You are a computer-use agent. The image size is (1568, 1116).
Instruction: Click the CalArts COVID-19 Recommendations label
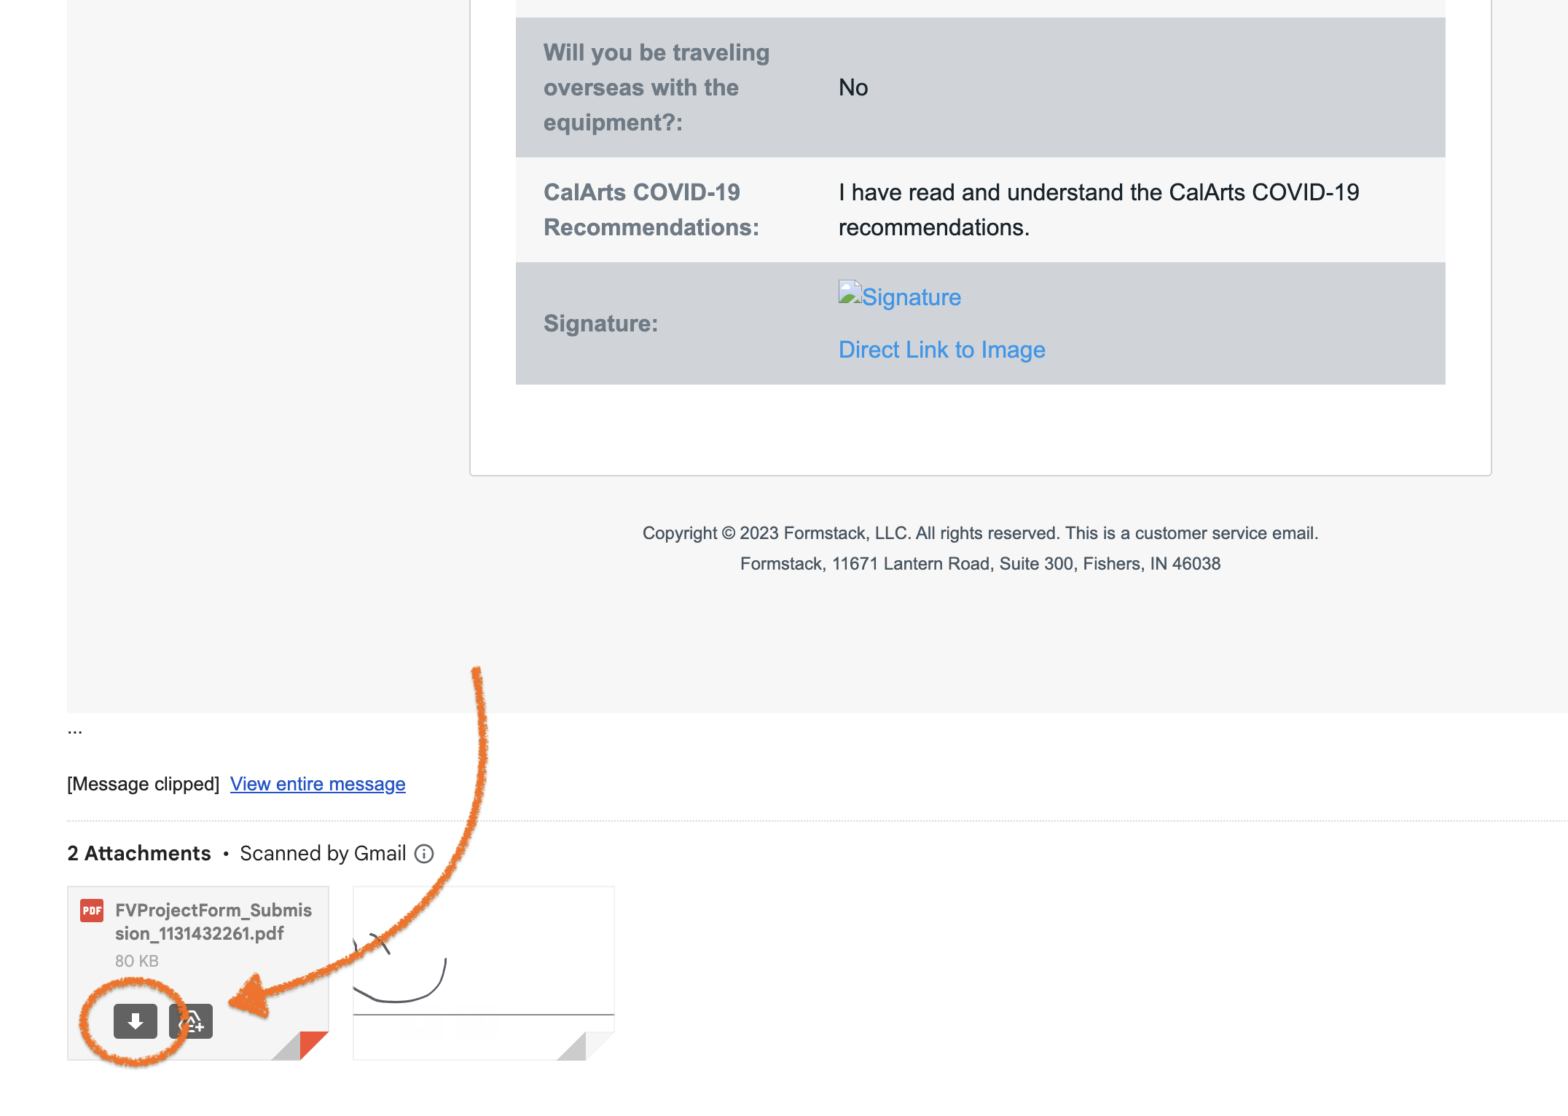[x=651, y=210]
